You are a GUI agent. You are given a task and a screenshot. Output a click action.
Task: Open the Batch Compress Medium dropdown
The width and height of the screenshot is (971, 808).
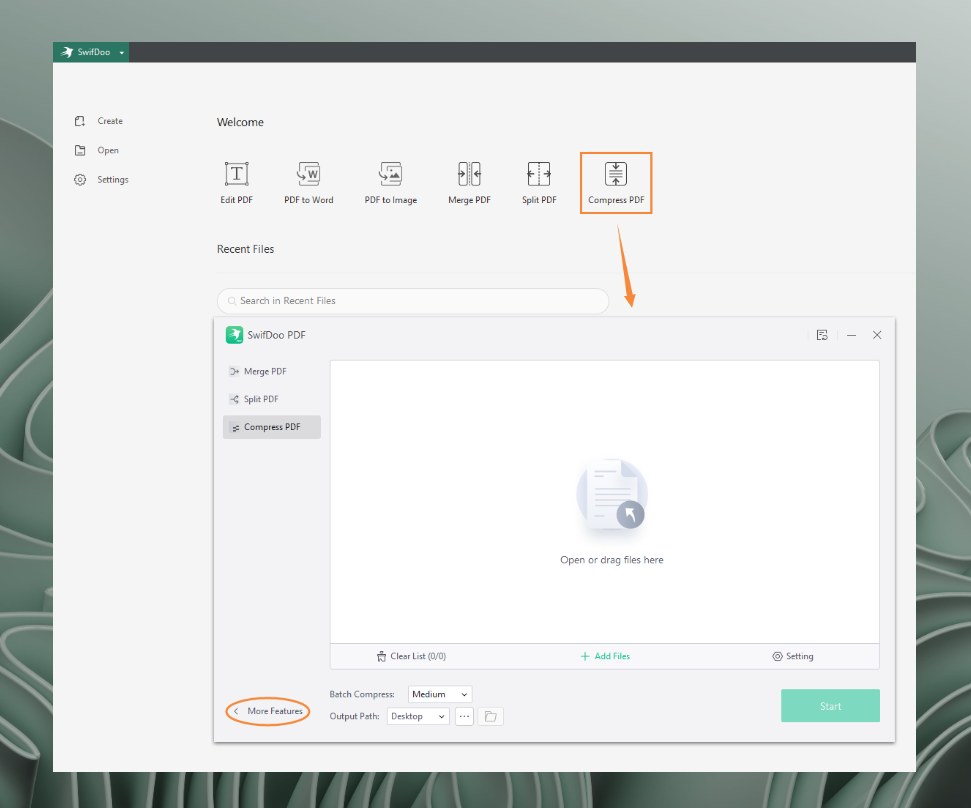click(x=440, y=695)
